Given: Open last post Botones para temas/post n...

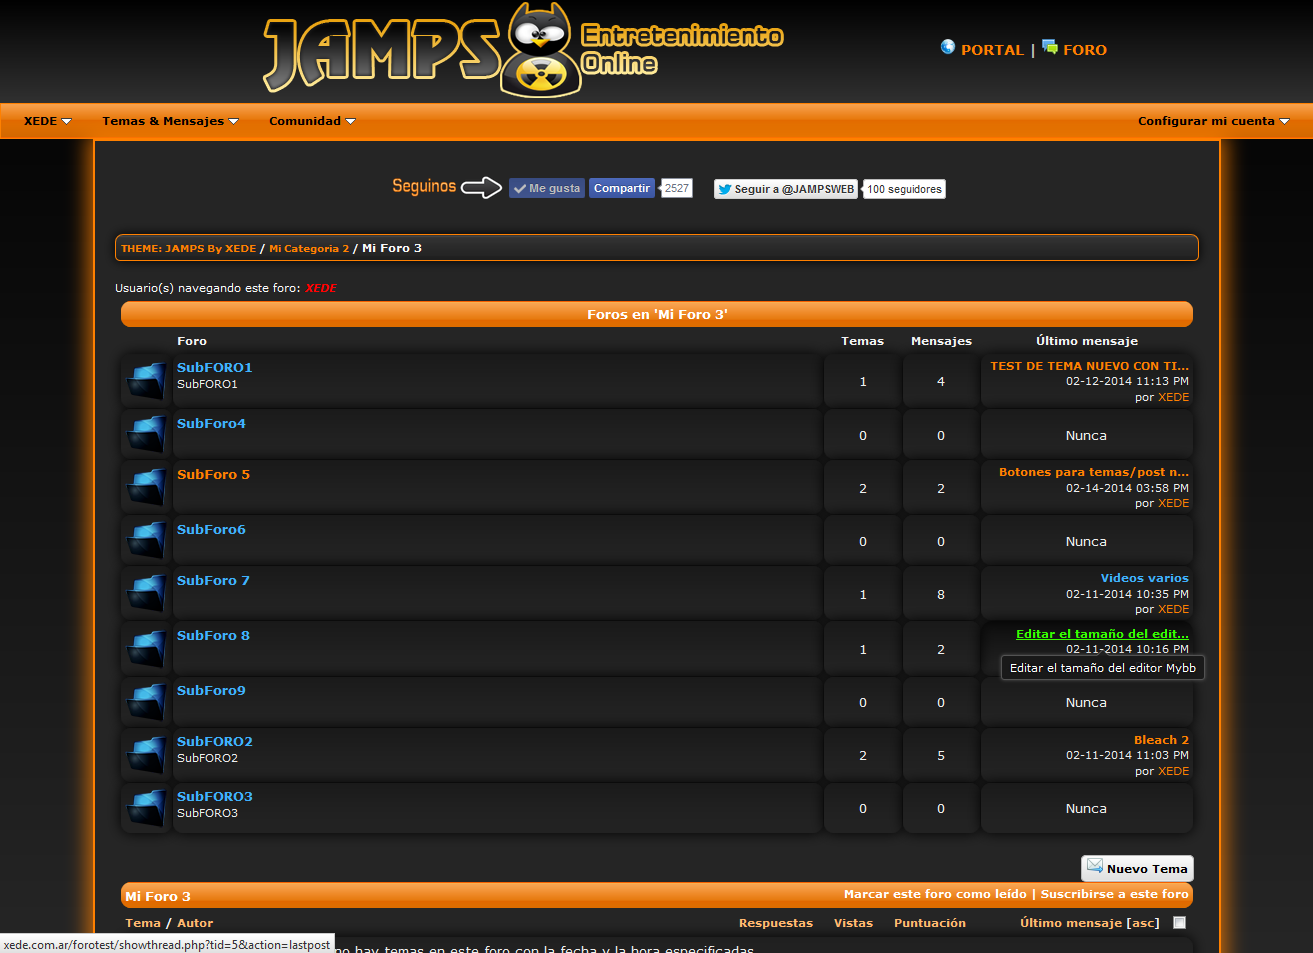Looking at the screenshot, I should click(x=1094, y=472).
